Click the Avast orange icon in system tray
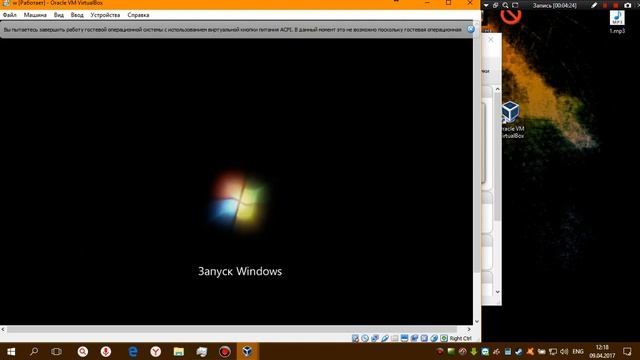Image resolution: width=640 pixels, height=360 pixels. tap(530, 351)
